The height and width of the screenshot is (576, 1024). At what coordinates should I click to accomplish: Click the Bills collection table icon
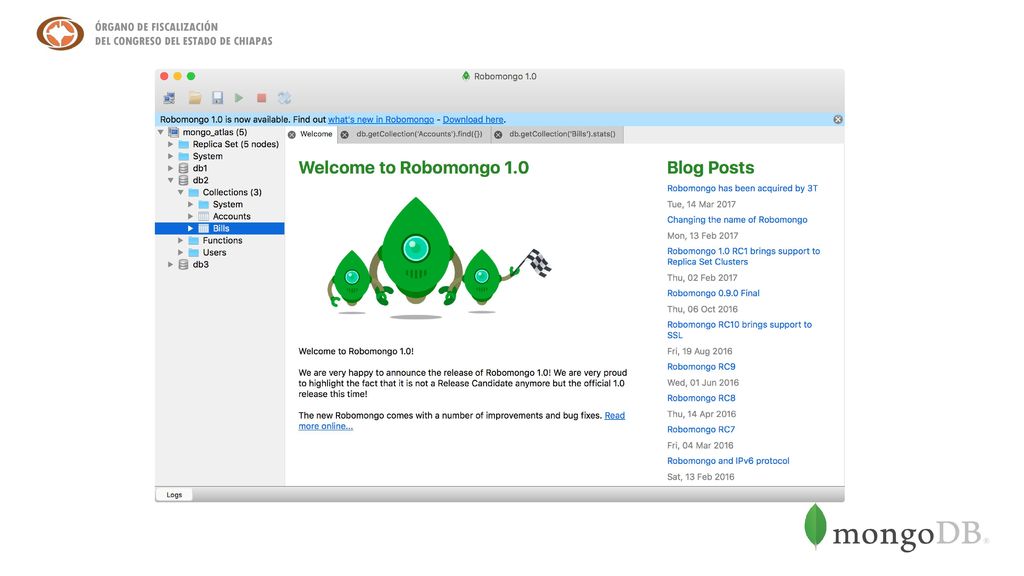(x=204, y=229)
